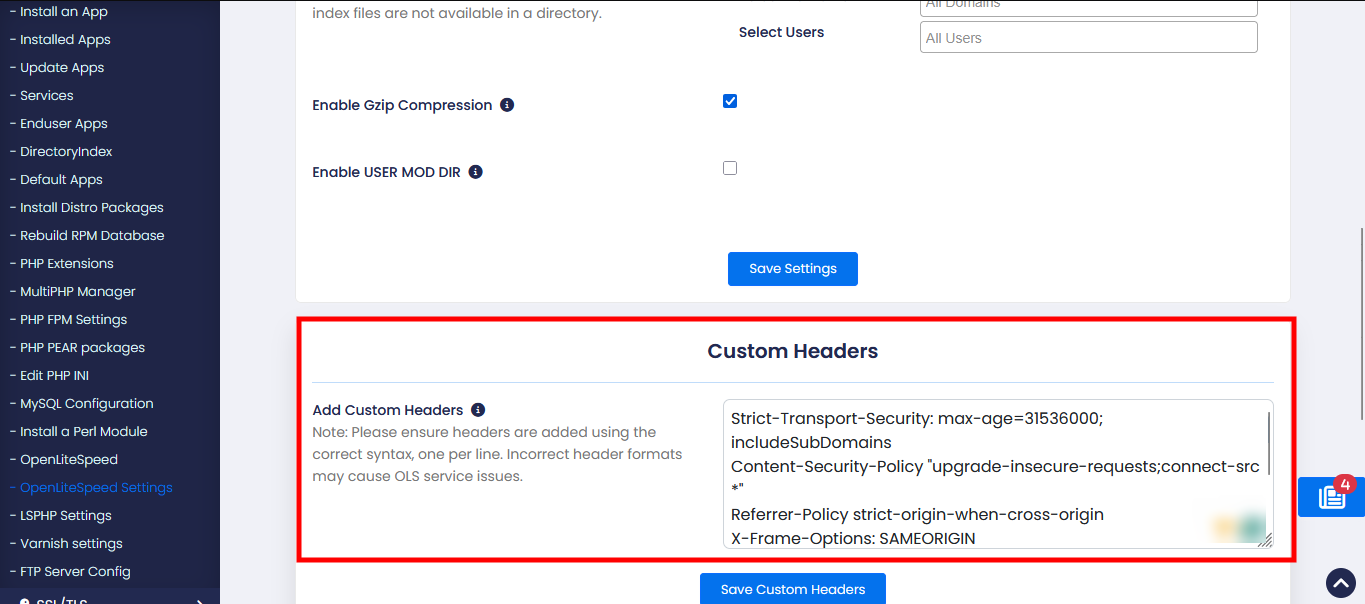
Task: Go to MultiPHP Manager in sidebar
Action: pyautogui.click(x=78, y=292)
